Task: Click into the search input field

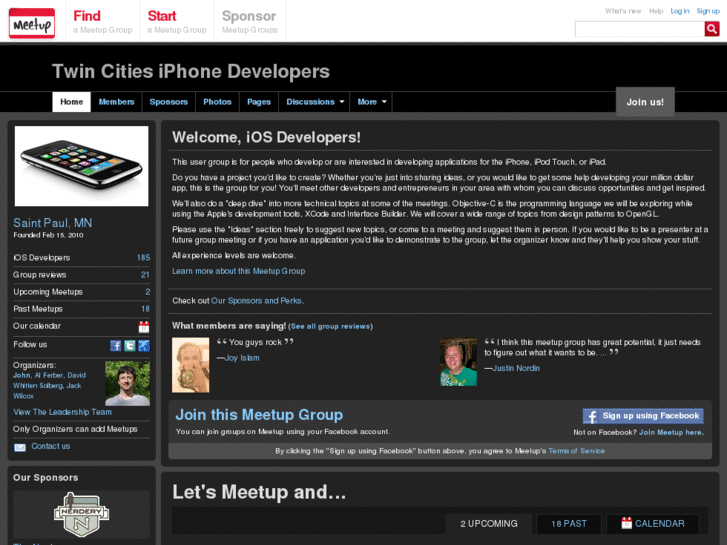Action: (640, 29)
